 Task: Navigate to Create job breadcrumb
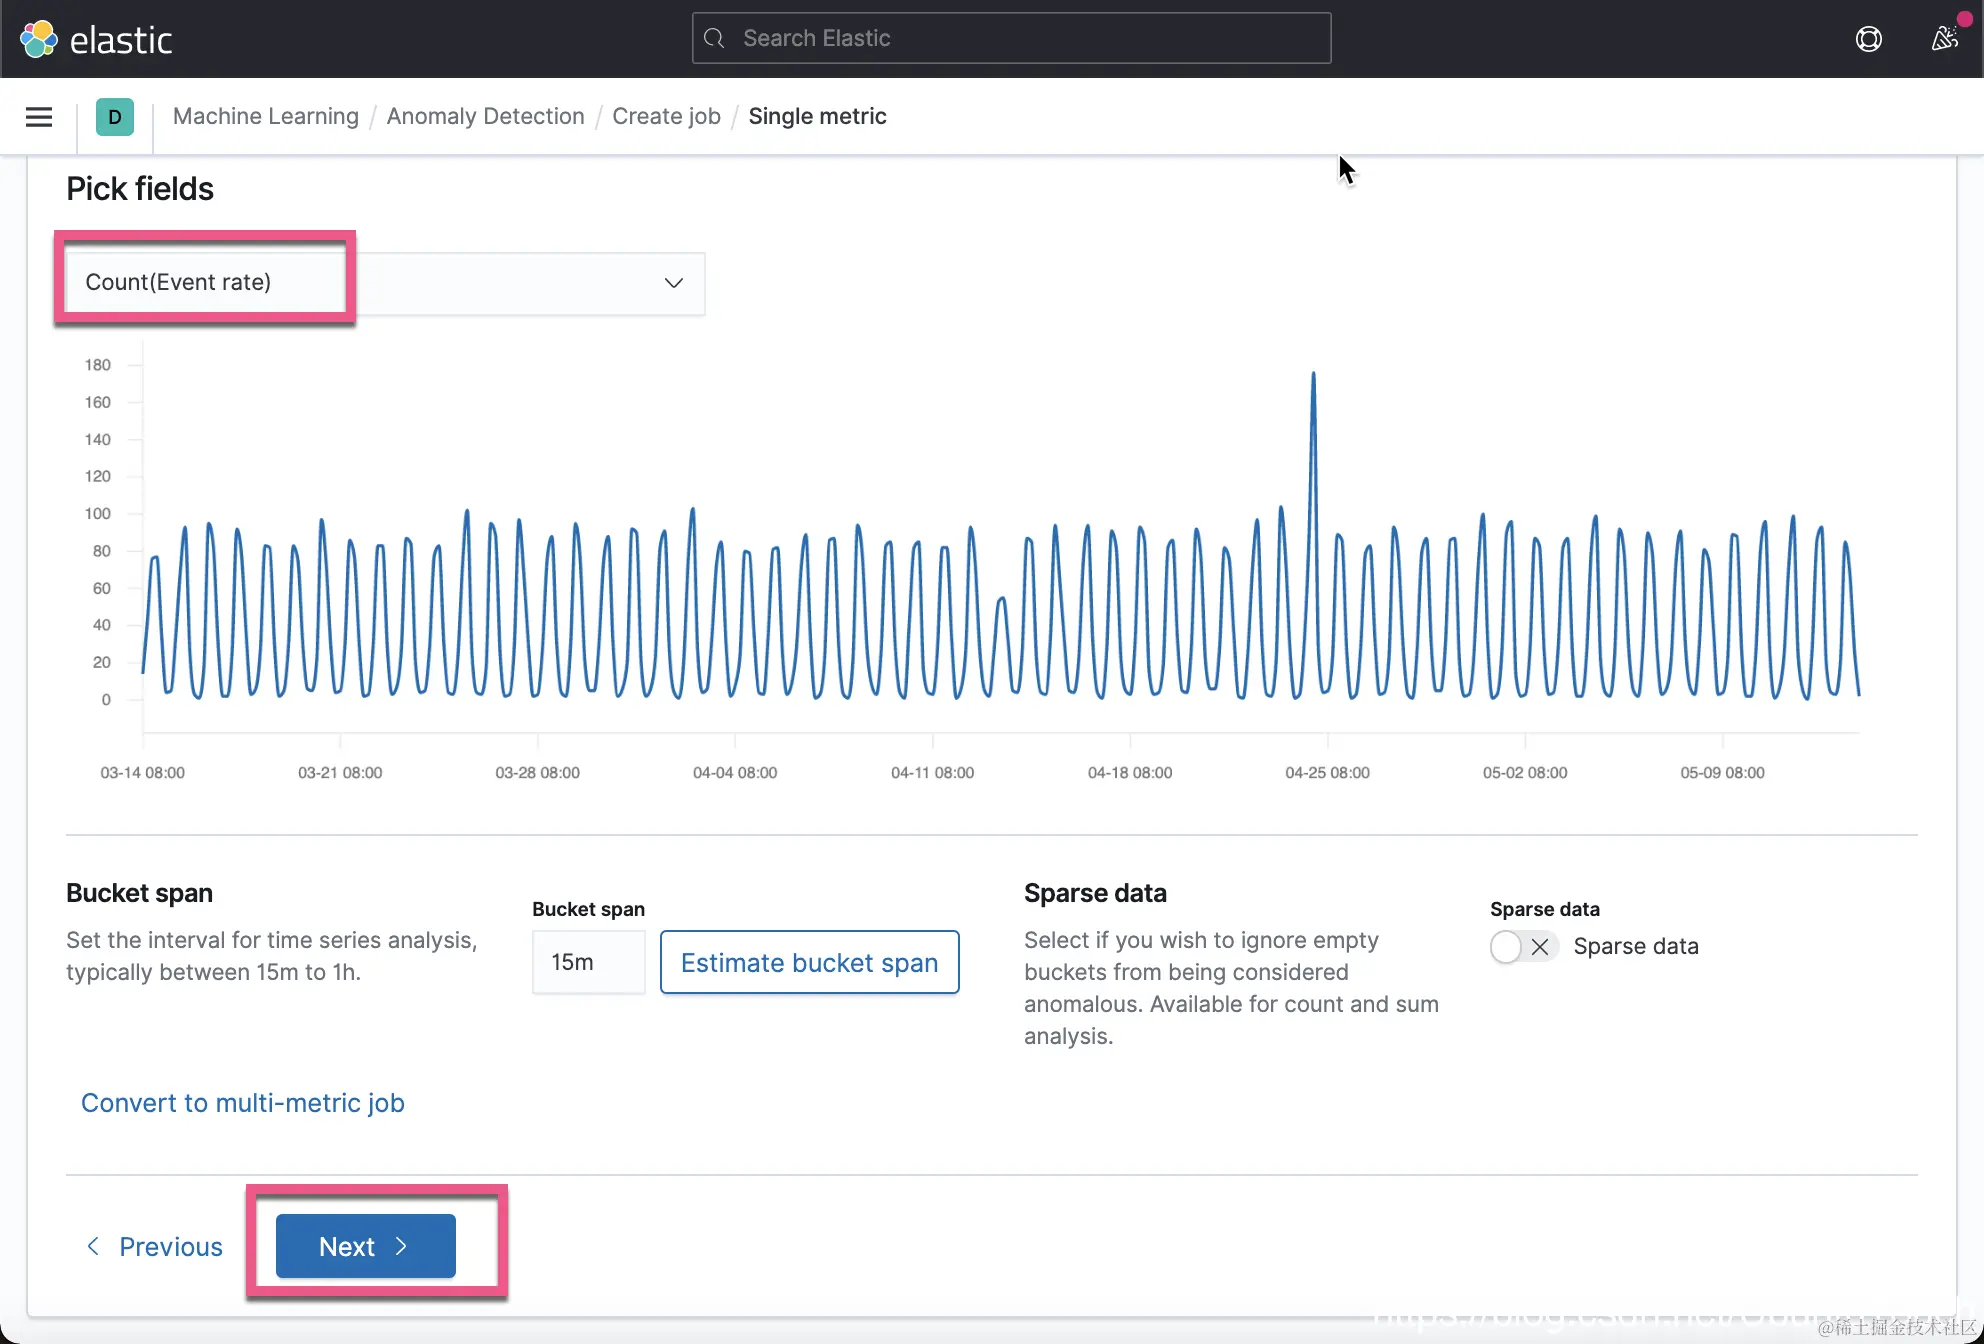pyautogui.click(x=666, y=116)
